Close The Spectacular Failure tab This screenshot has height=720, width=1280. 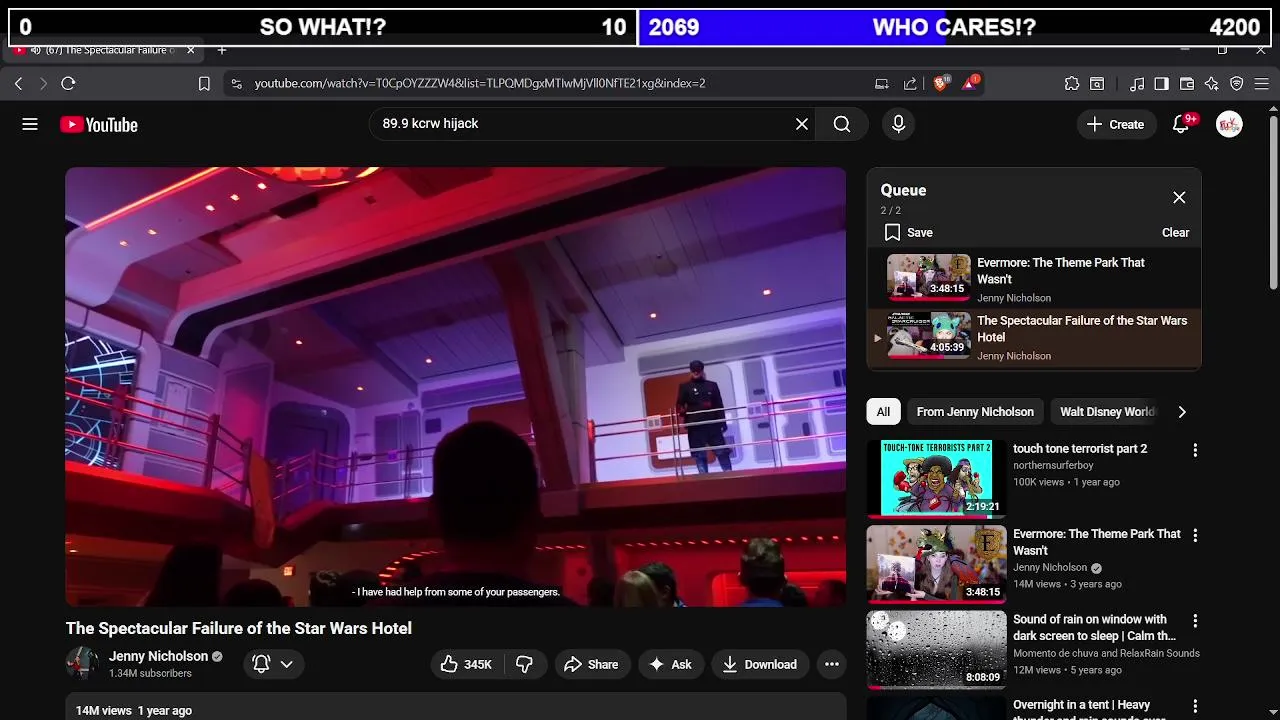pyautogui.click(x=190, y=50)
